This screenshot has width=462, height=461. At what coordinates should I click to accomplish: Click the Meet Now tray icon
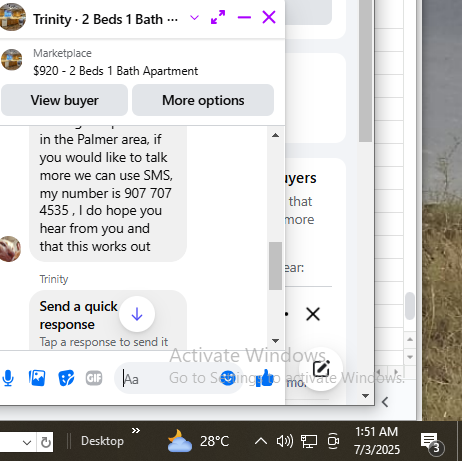(x=333, y=441)
